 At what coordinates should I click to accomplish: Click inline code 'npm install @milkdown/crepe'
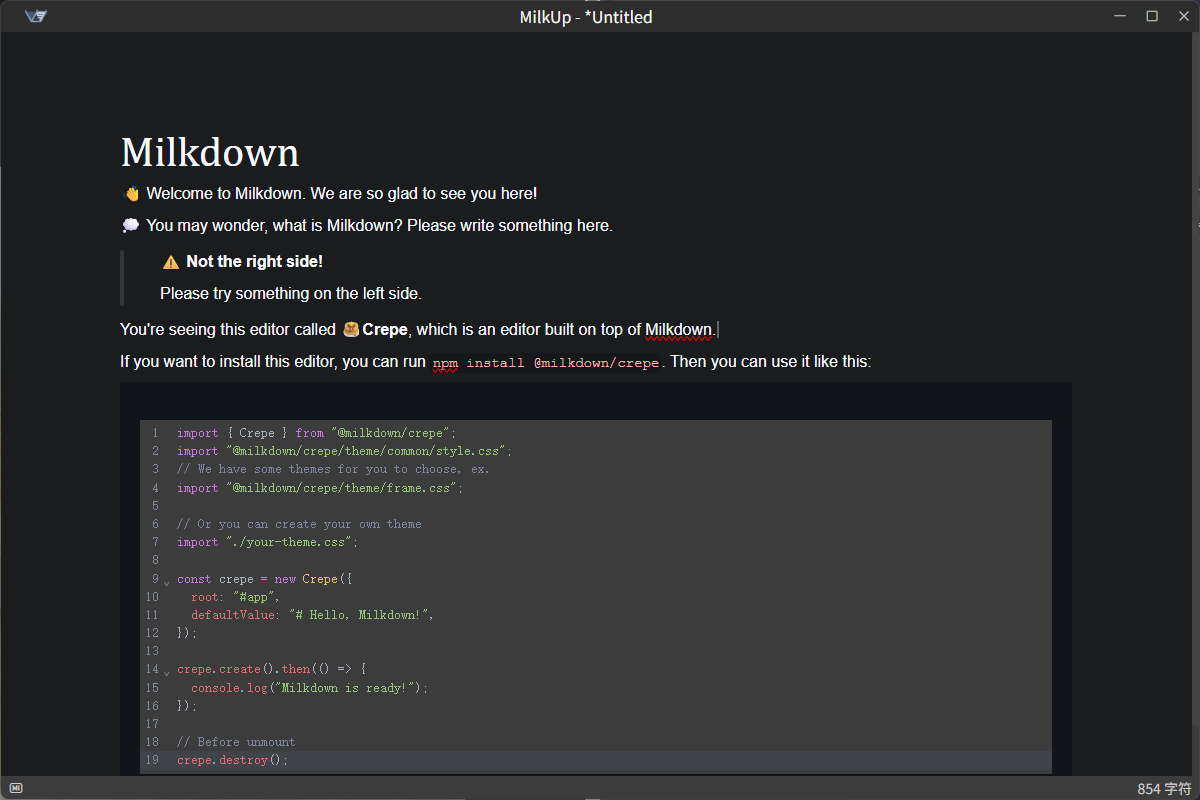546,363
